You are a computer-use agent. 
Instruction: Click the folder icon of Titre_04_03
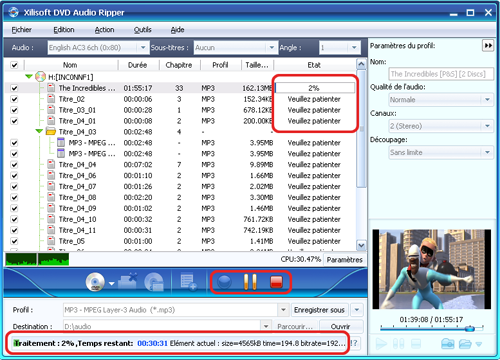[x=51, y=132]
